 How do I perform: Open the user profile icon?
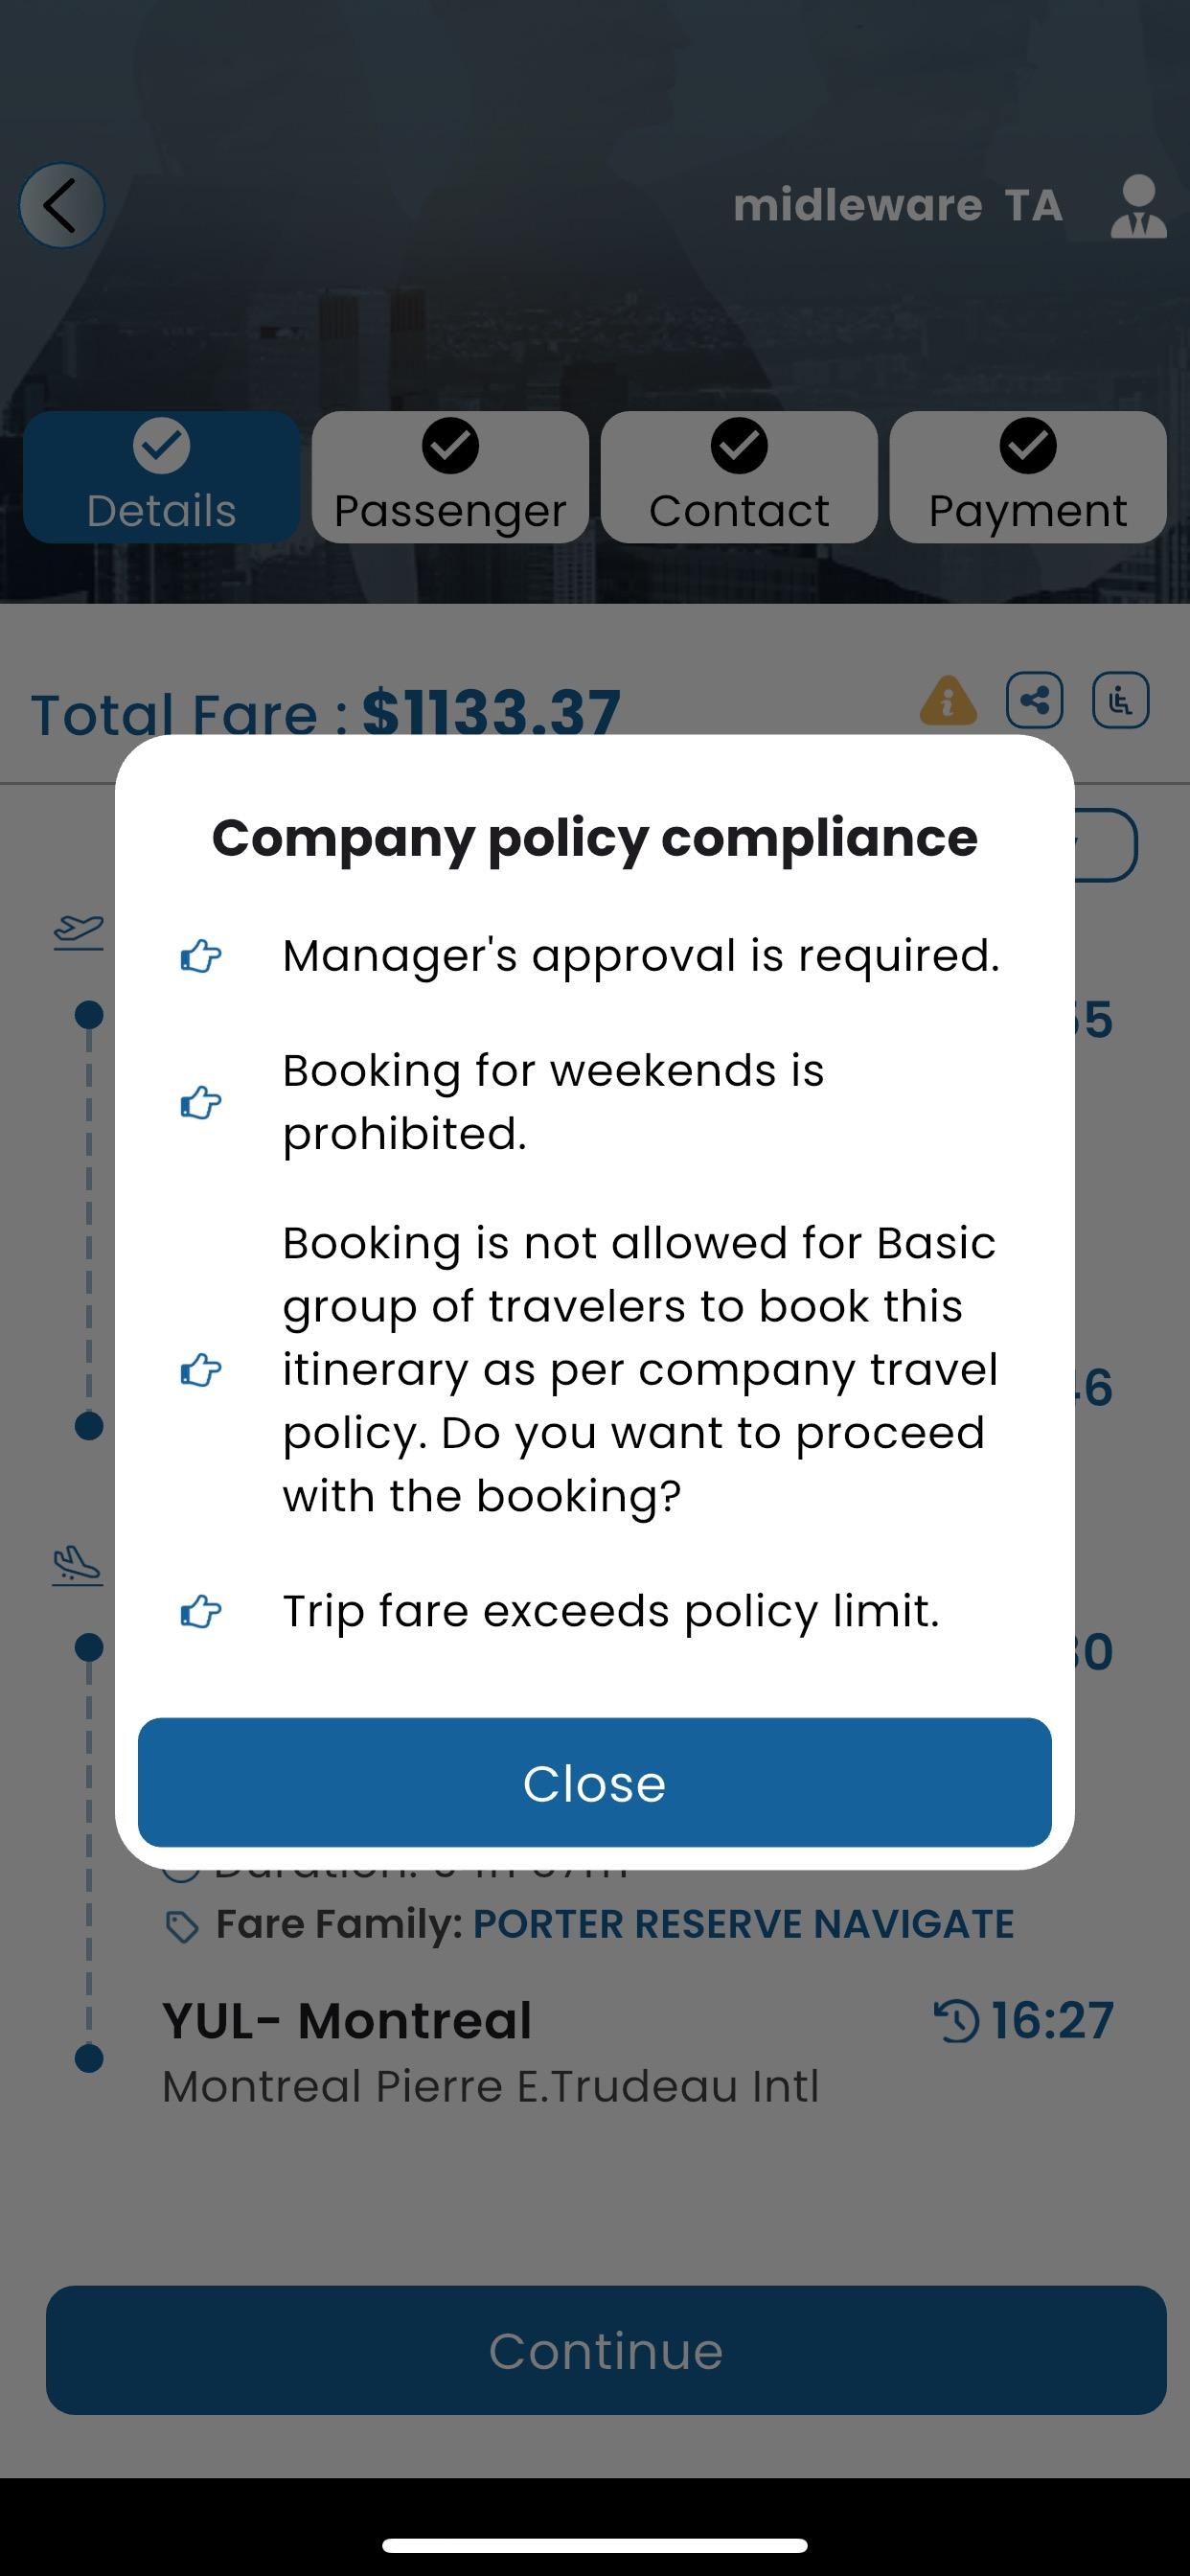pyautogui.click(x=1138, y=206)
